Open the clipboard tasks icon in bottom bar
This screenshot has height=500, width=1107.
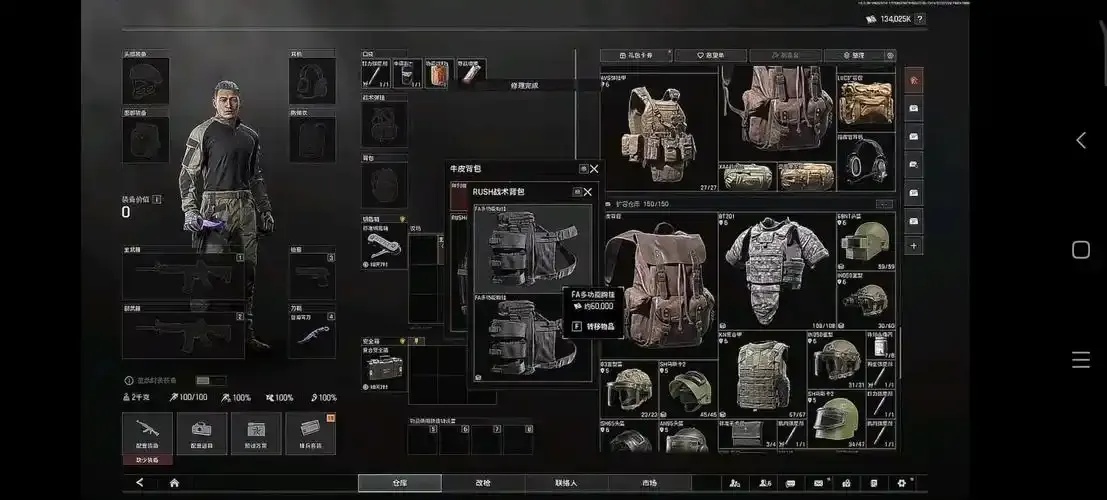[874, 483]
